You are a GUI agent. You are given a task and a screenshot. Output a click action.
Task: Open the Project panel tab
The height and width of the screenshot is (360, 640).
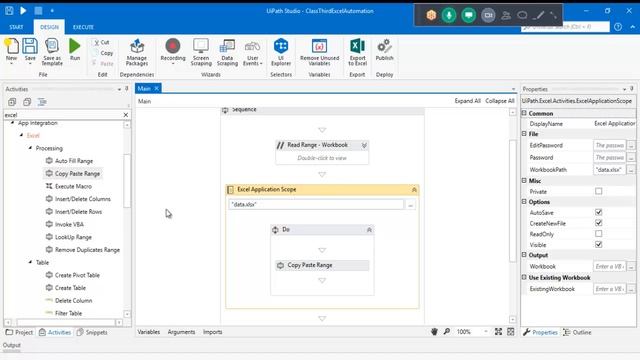point(19,332)
